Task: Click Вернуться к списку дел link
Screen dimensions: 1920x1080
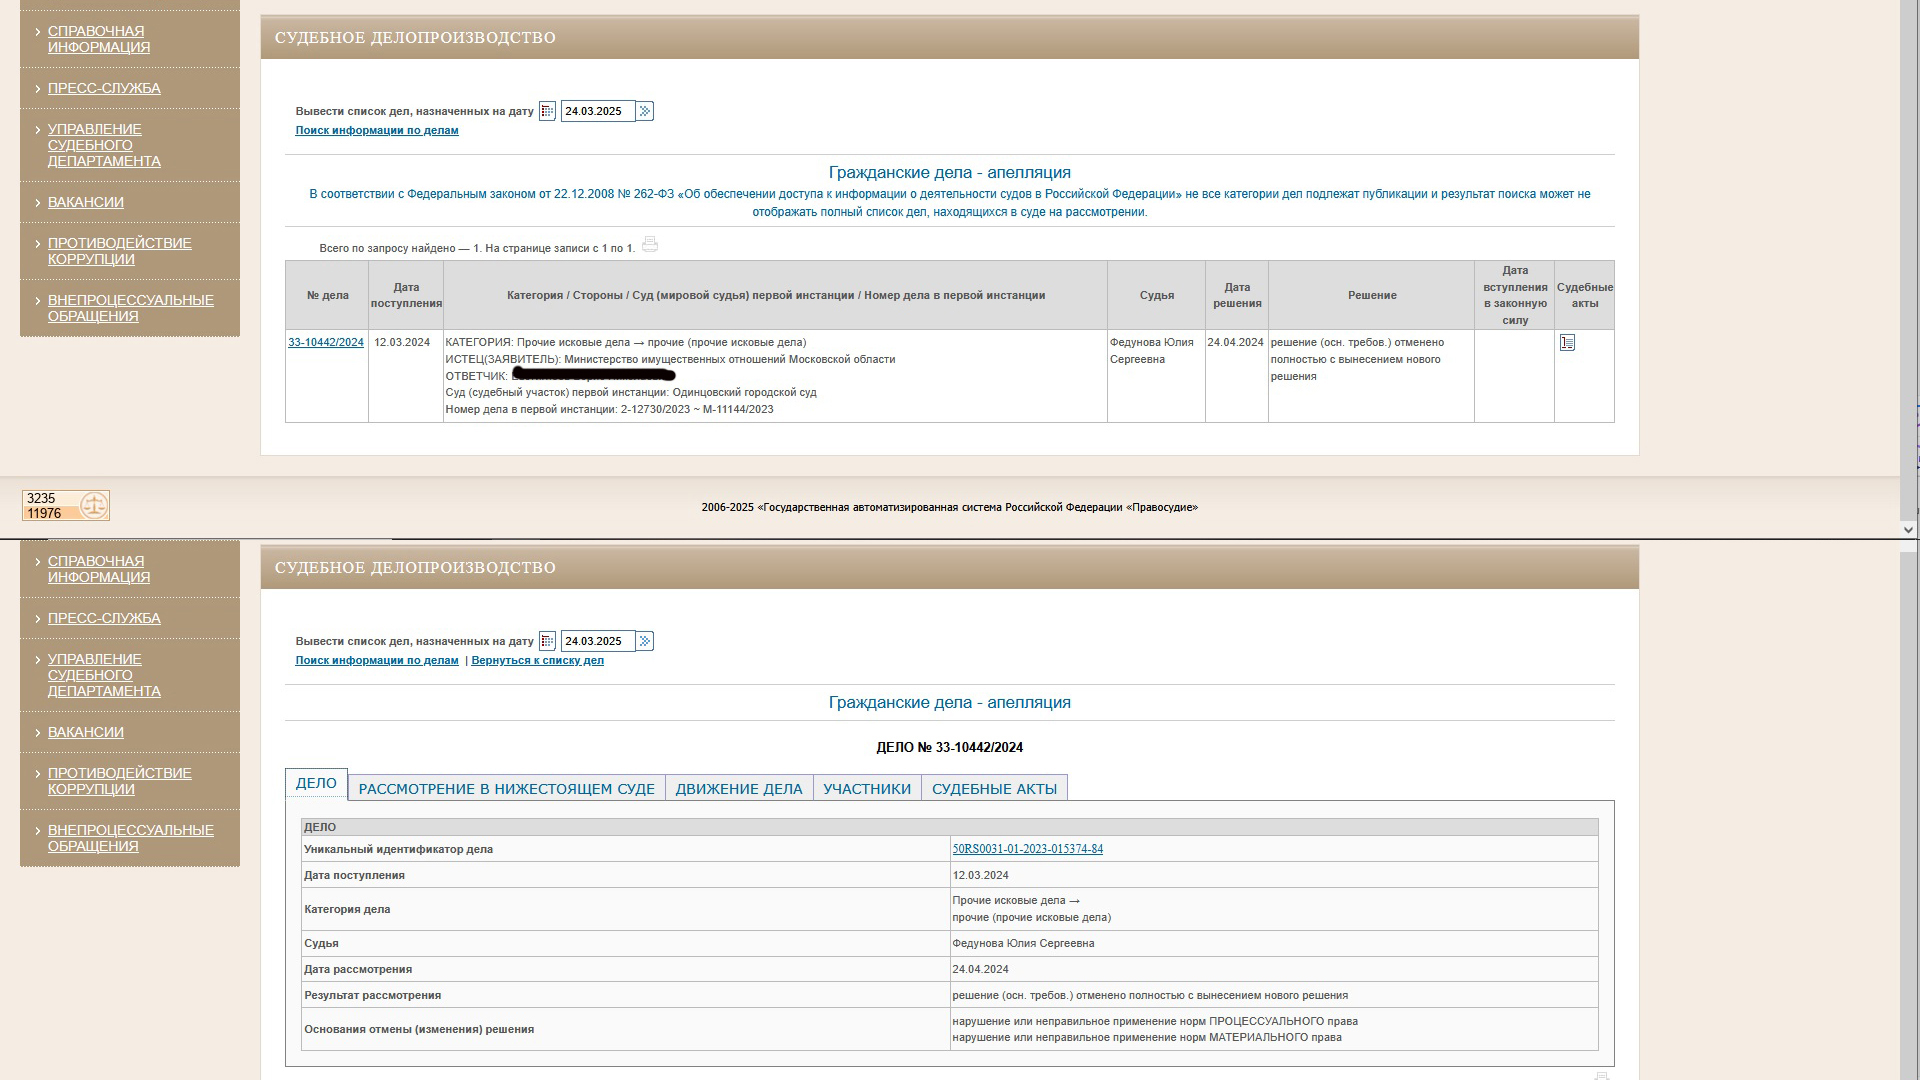Action: point(537,660)
